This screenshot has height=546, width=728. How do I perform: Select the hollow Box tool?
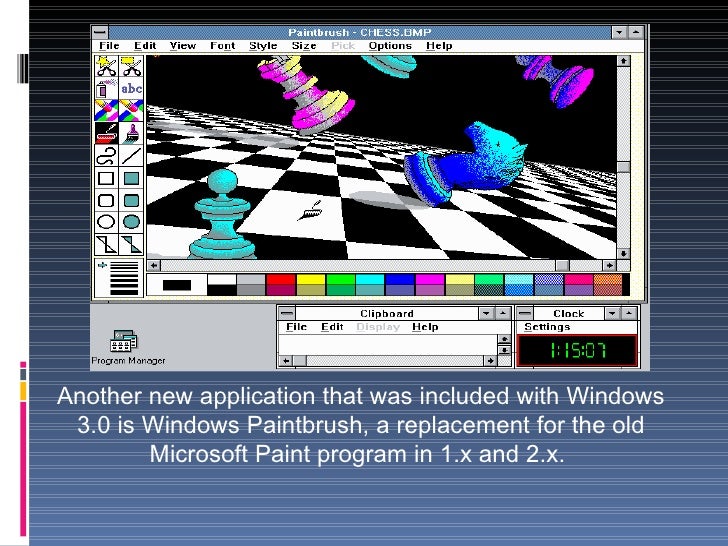[106, 178]
